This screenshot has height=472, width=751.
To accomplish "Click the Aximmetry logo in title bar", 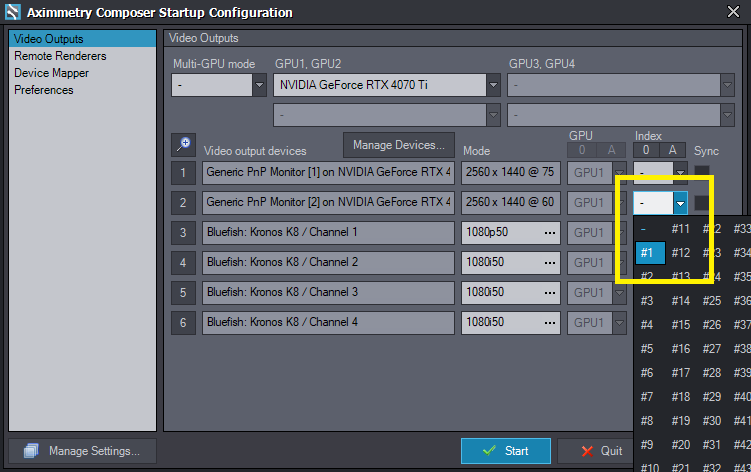I will [11, 12].
